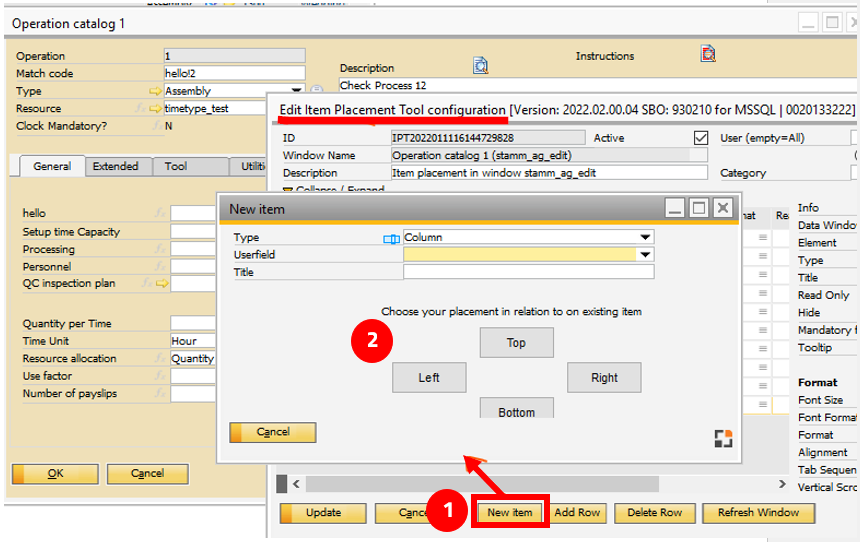Expand the Userfield dropdown
Image resolution: width=860 pixels, height=542 pixels.
point(645,255)
